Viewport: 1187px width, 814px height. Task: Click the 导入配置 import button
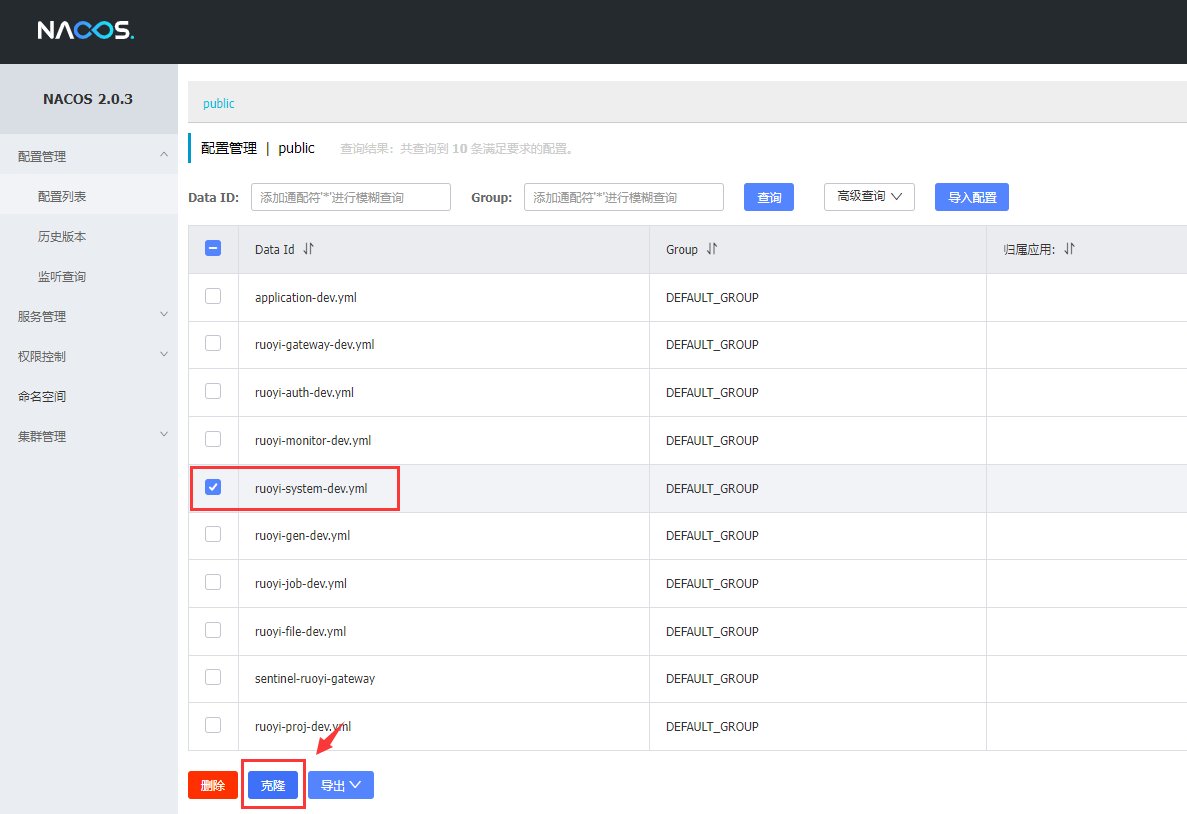click(x=972, y=197)
